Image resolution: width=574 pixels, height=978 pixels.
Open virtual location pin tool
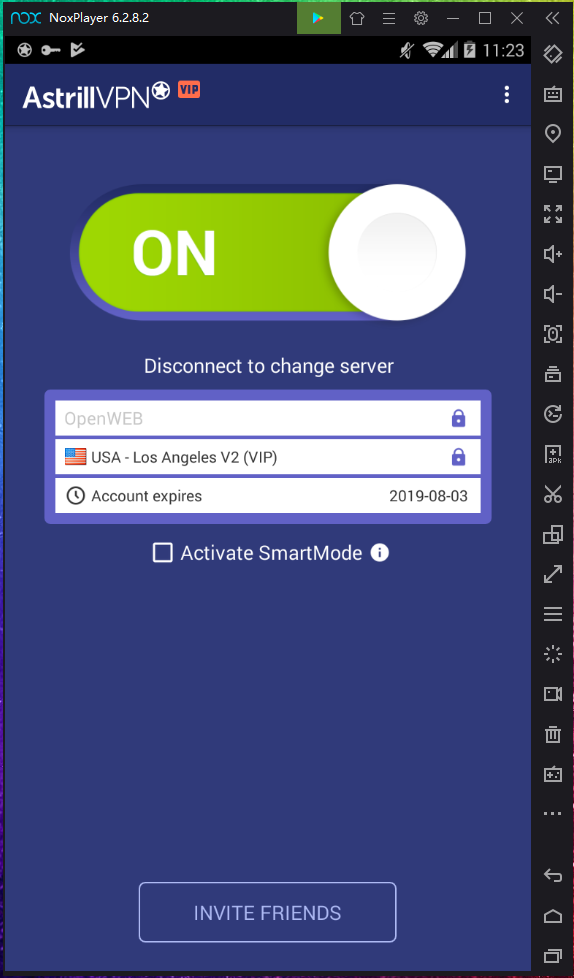[553, 133]
